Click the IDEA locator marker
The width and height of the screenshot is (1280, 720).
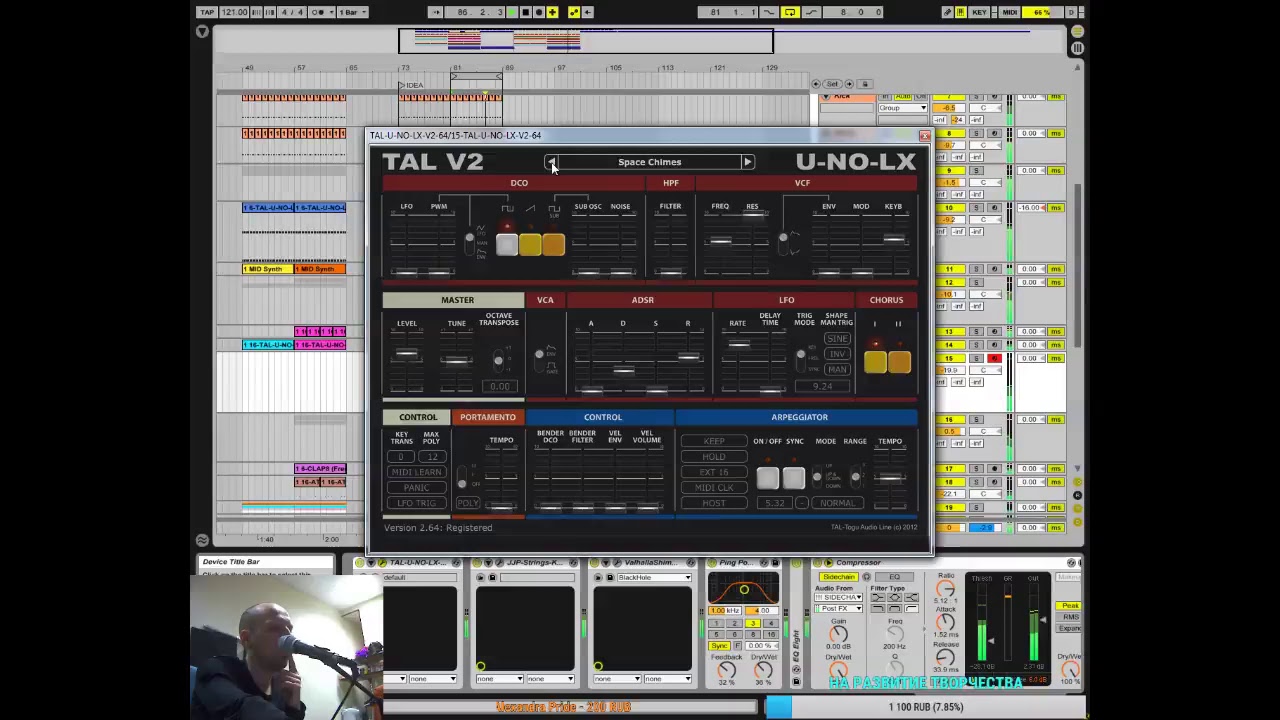pyautogui.click(x=413, y=85)
